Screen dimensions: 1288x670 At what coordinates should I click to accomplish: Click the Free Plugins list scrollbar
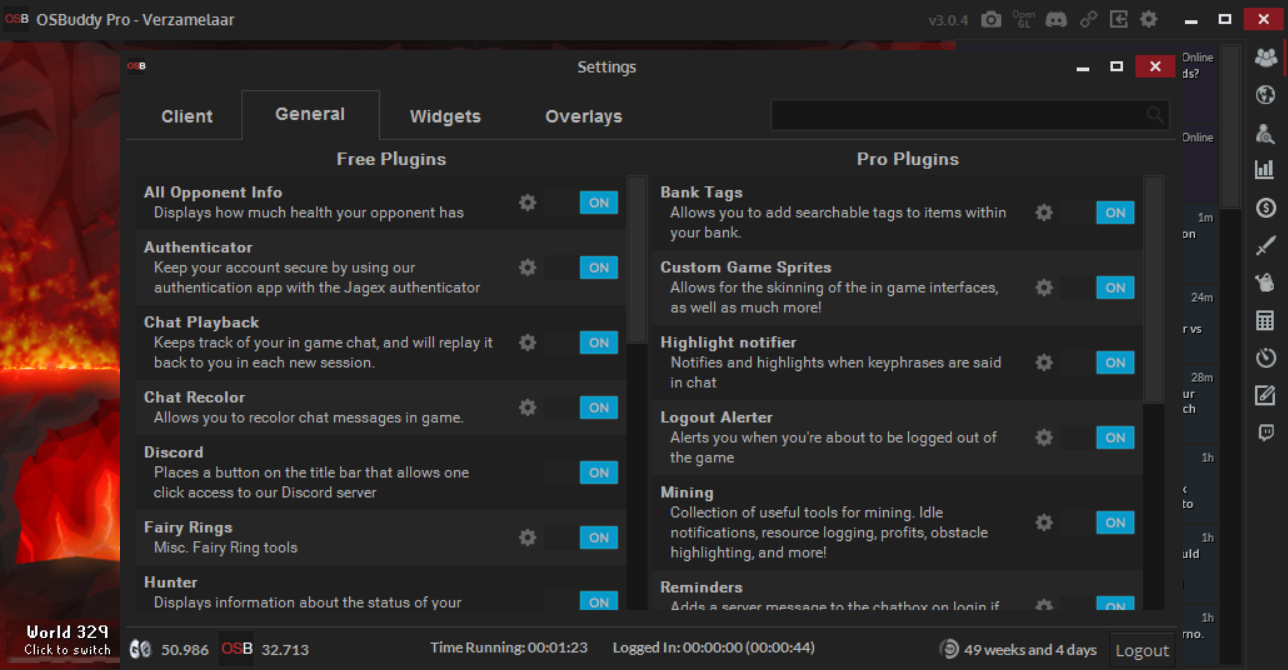point(638,260)
